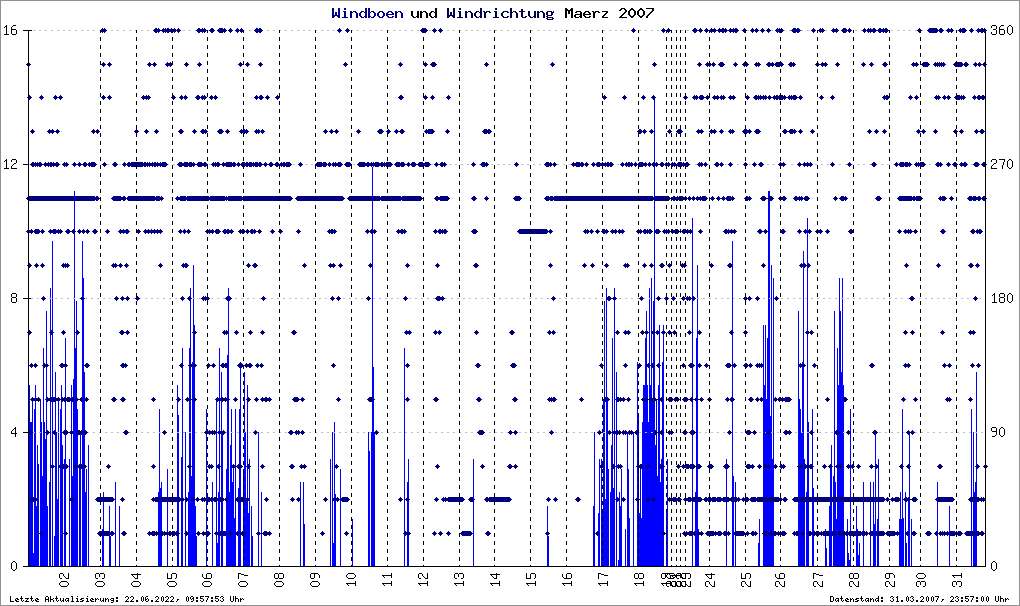Image resolution: width=1020 pixels, height=606 pixels.
Task: Select the right axis label 270
Action: coord(1002,164)
